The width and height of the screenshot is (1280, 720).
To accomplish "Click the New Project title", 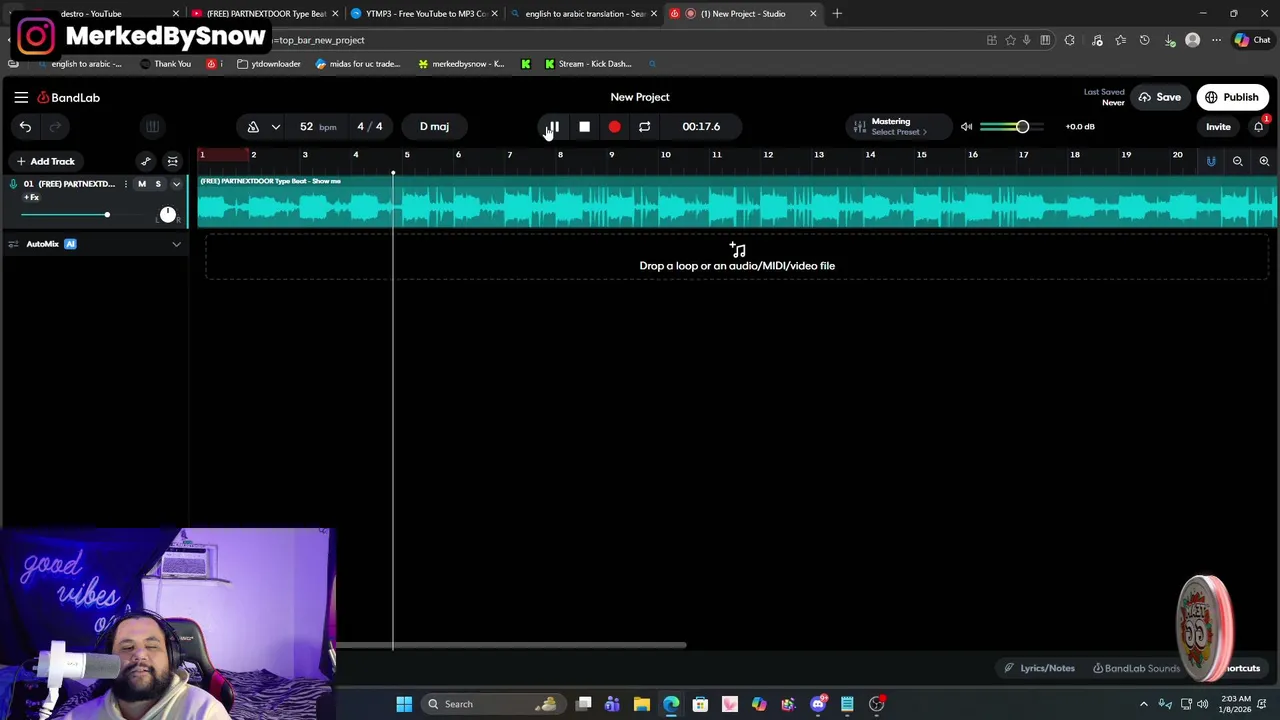I will coord(640,97).
